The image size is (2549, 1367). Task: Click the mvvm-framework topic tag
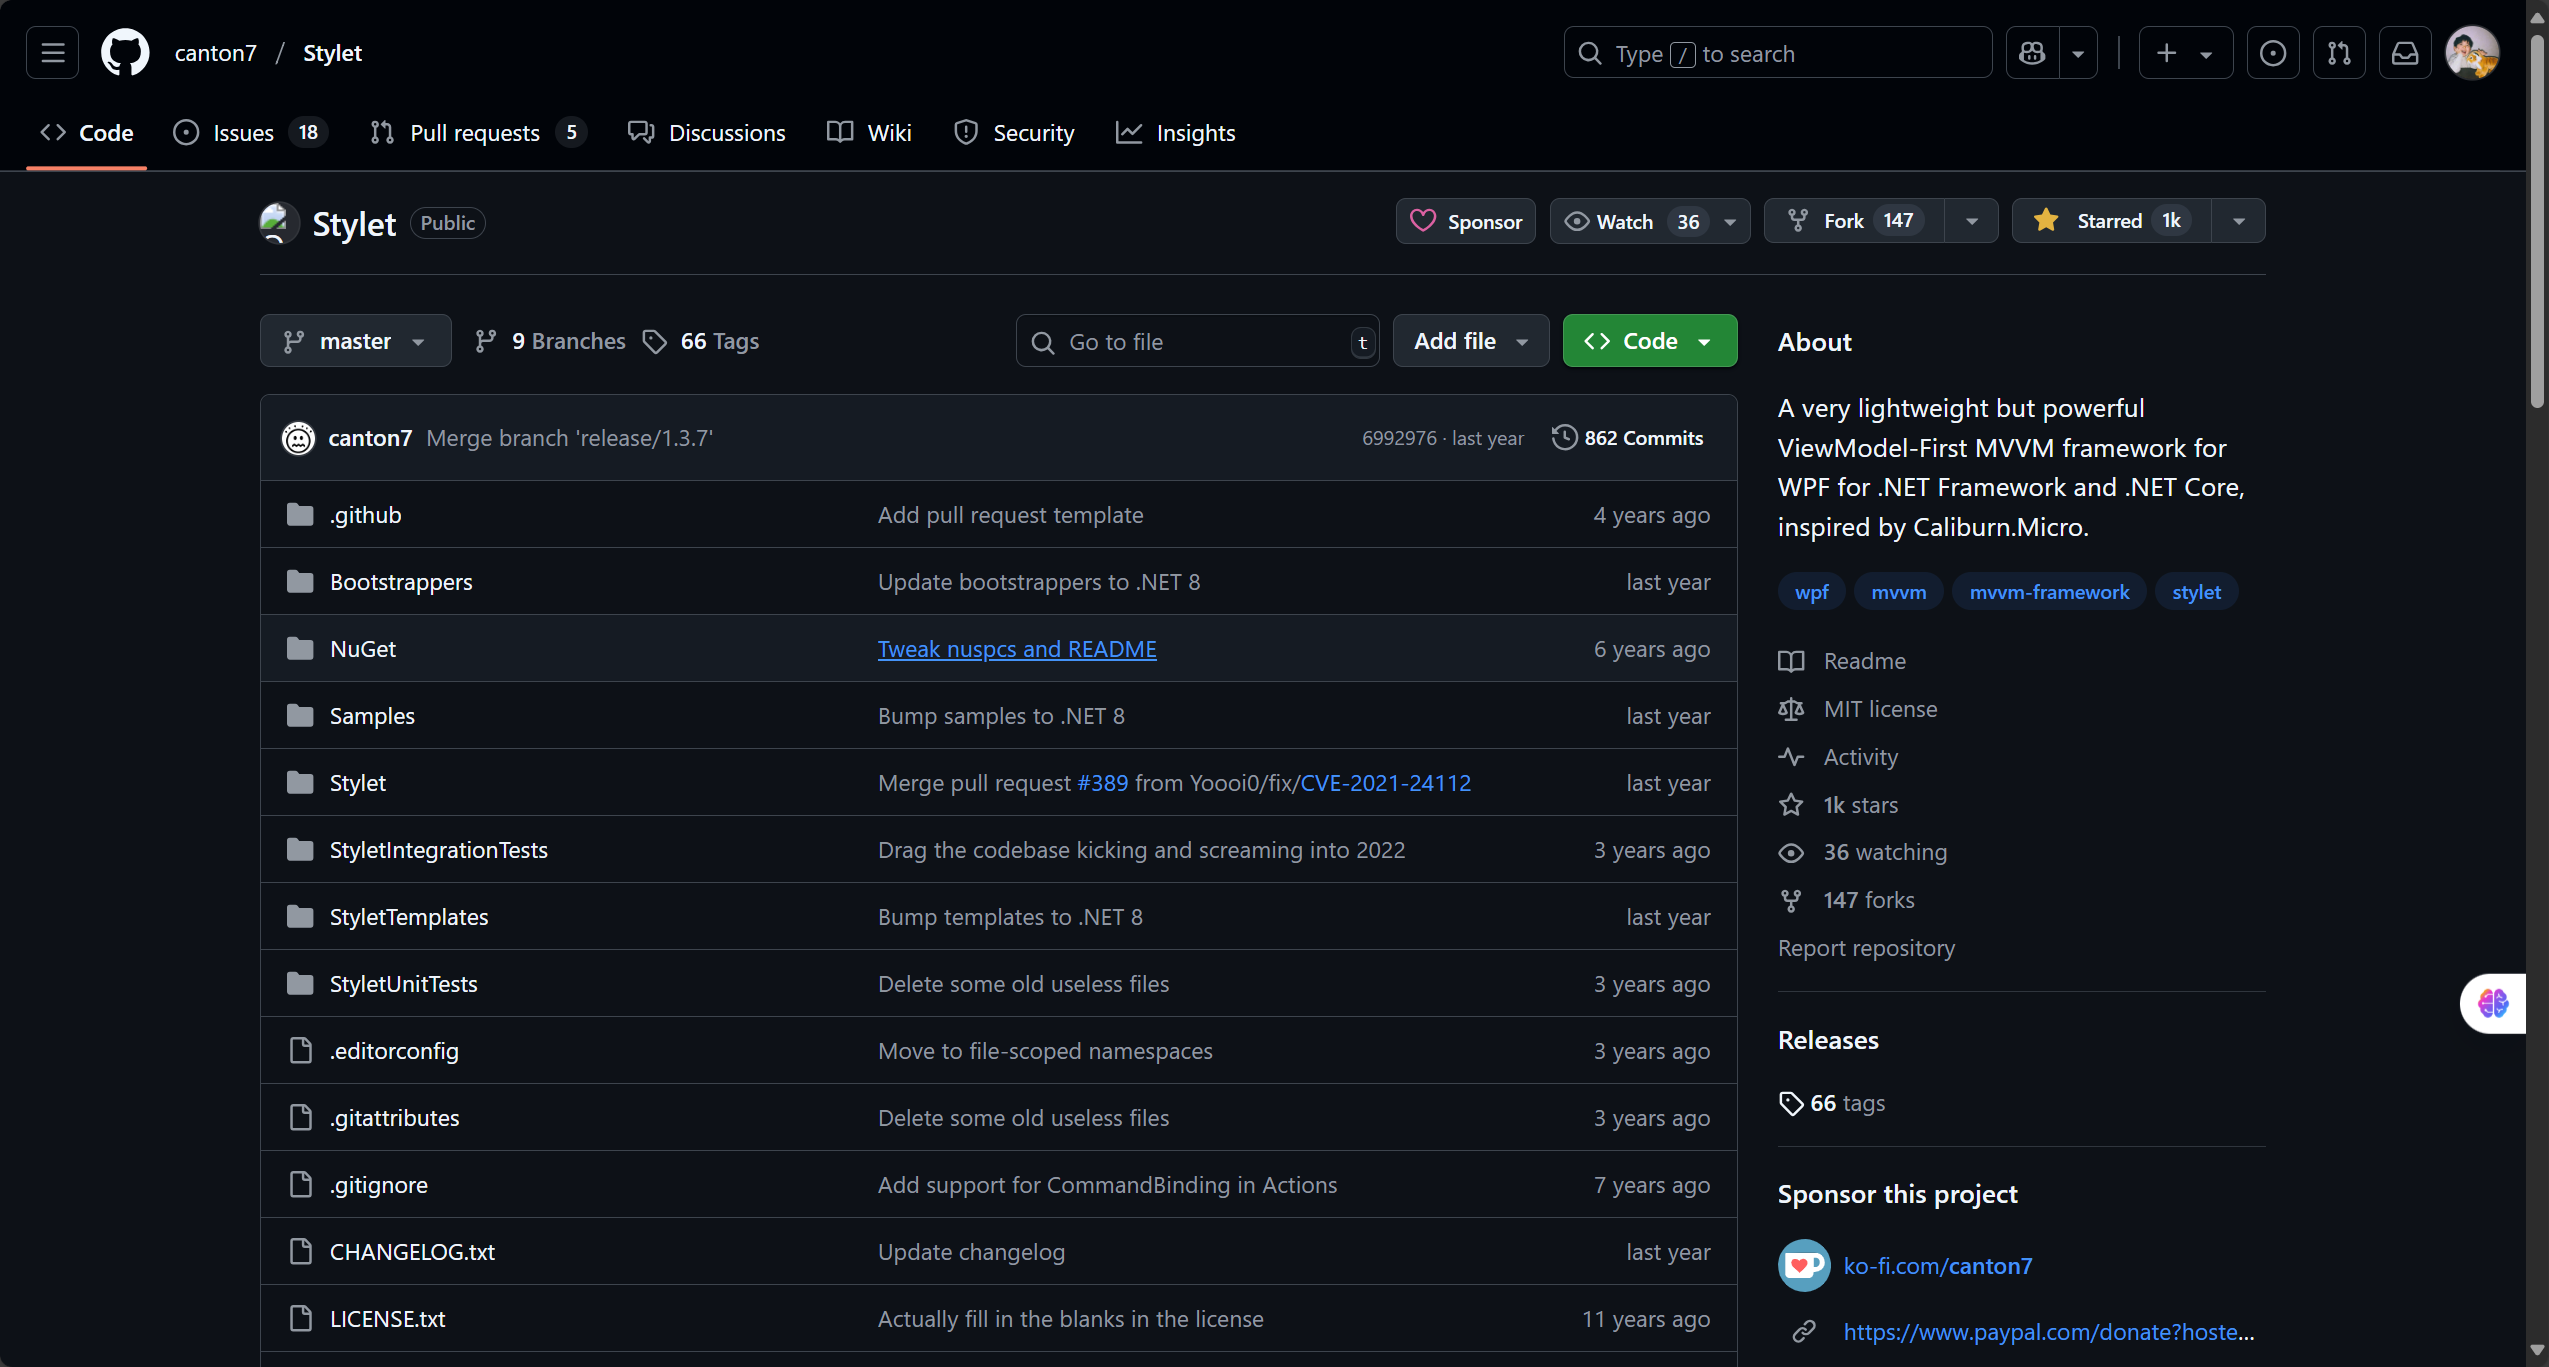[2049, 592]
